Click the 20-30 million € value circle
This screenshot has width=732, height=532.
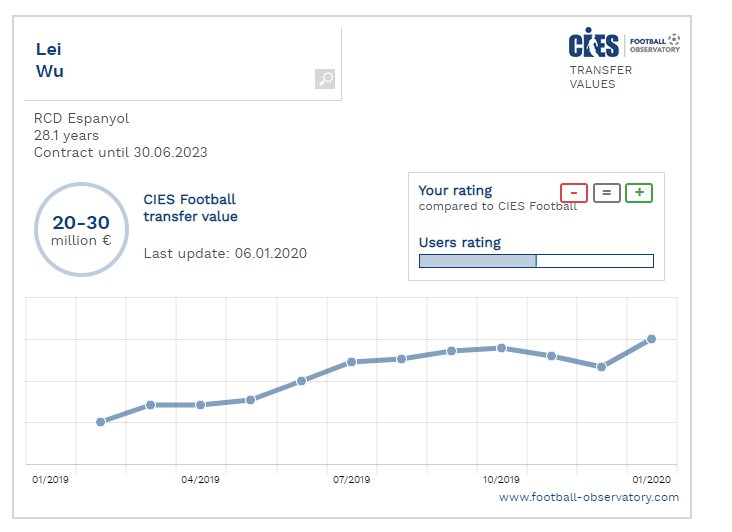tap(82, 229)
